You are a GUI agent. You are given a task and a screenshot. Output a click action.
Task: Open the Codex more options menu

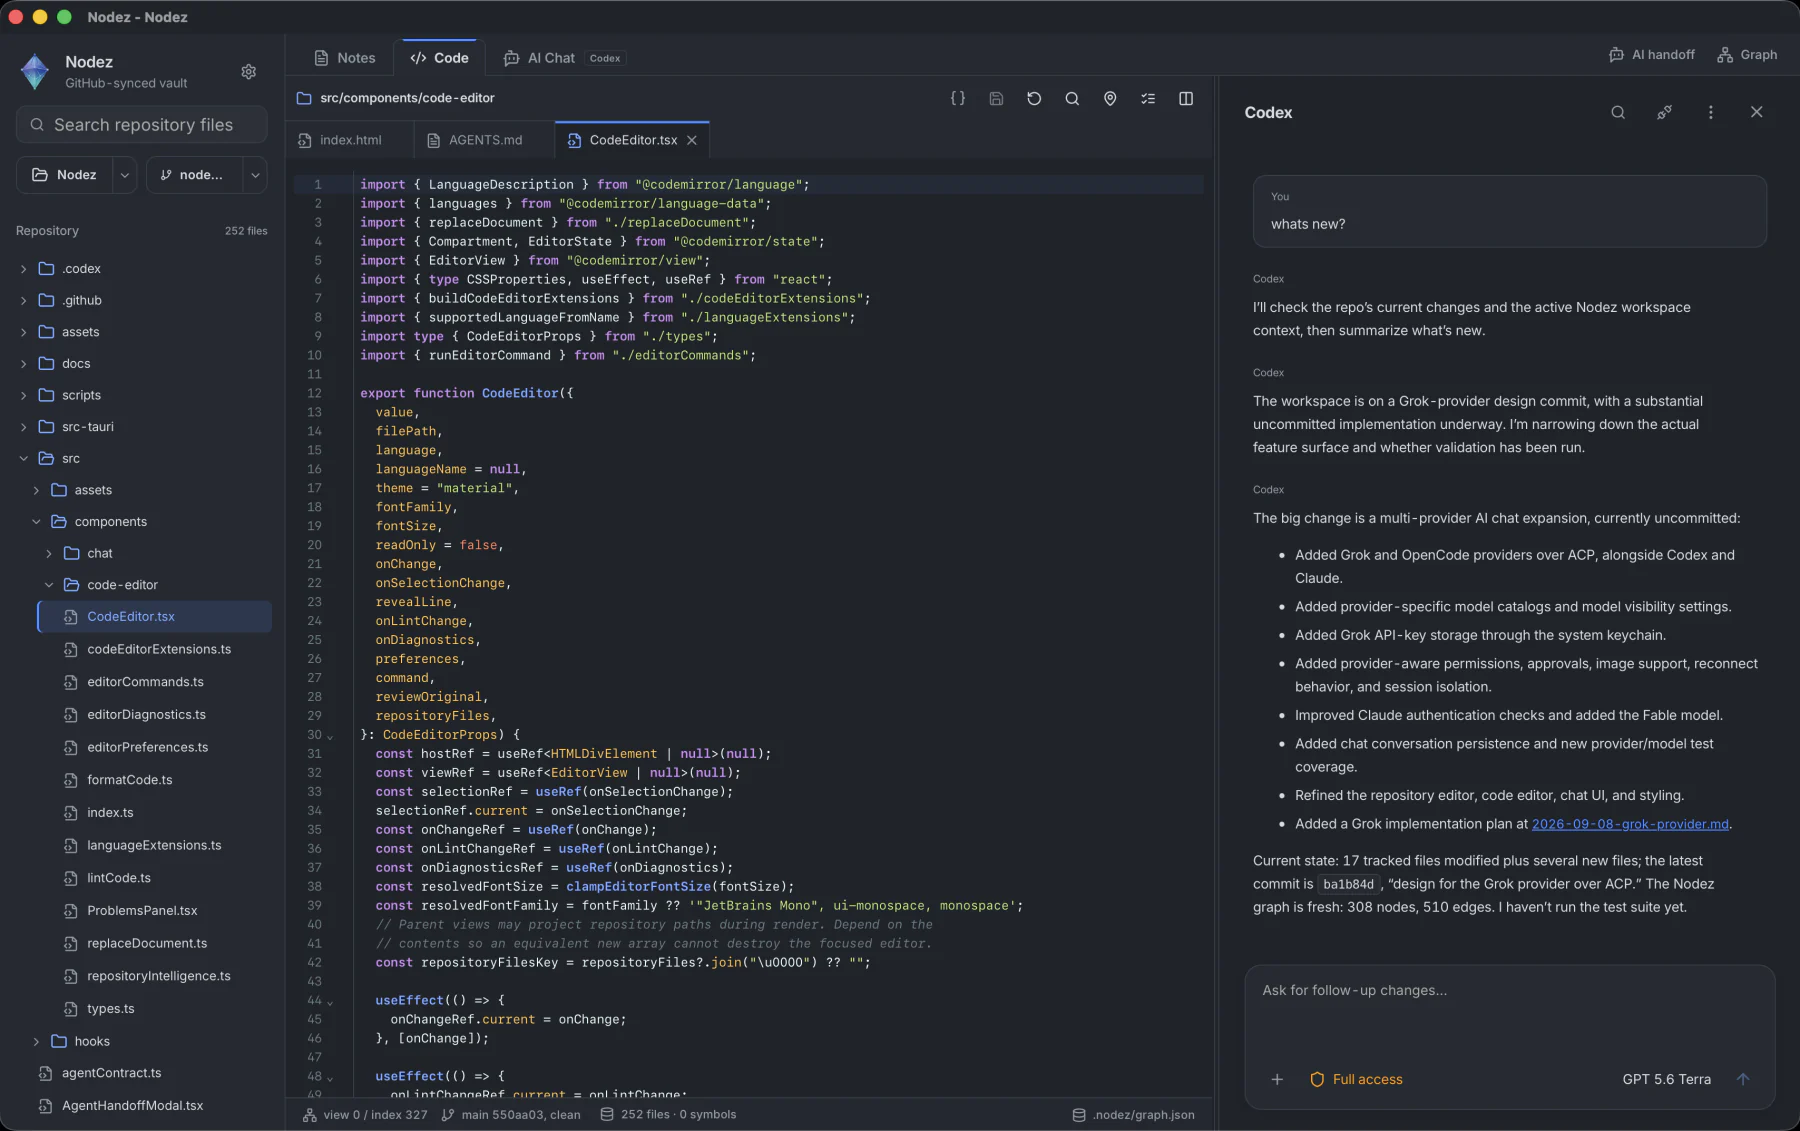click(1711, 112)
